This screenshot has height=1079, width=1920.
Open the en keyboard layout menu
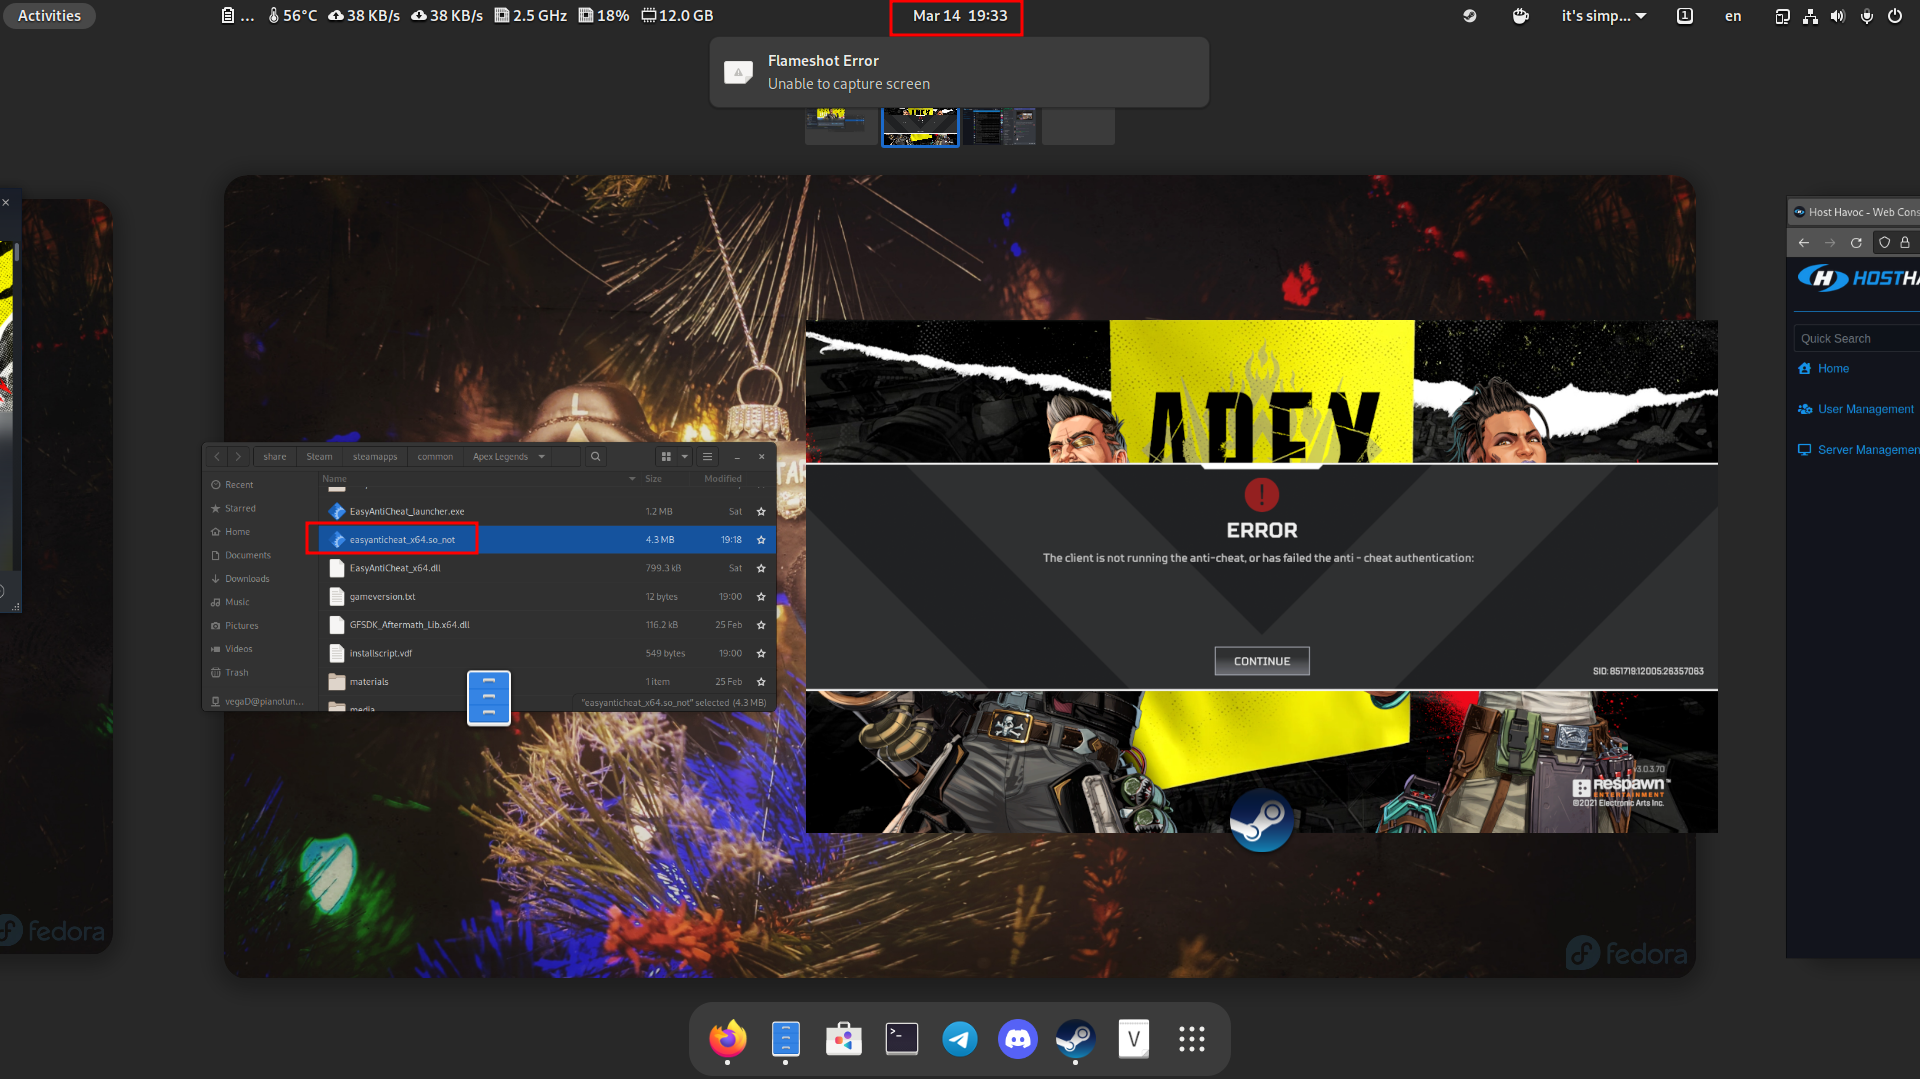coord(1733,16)
